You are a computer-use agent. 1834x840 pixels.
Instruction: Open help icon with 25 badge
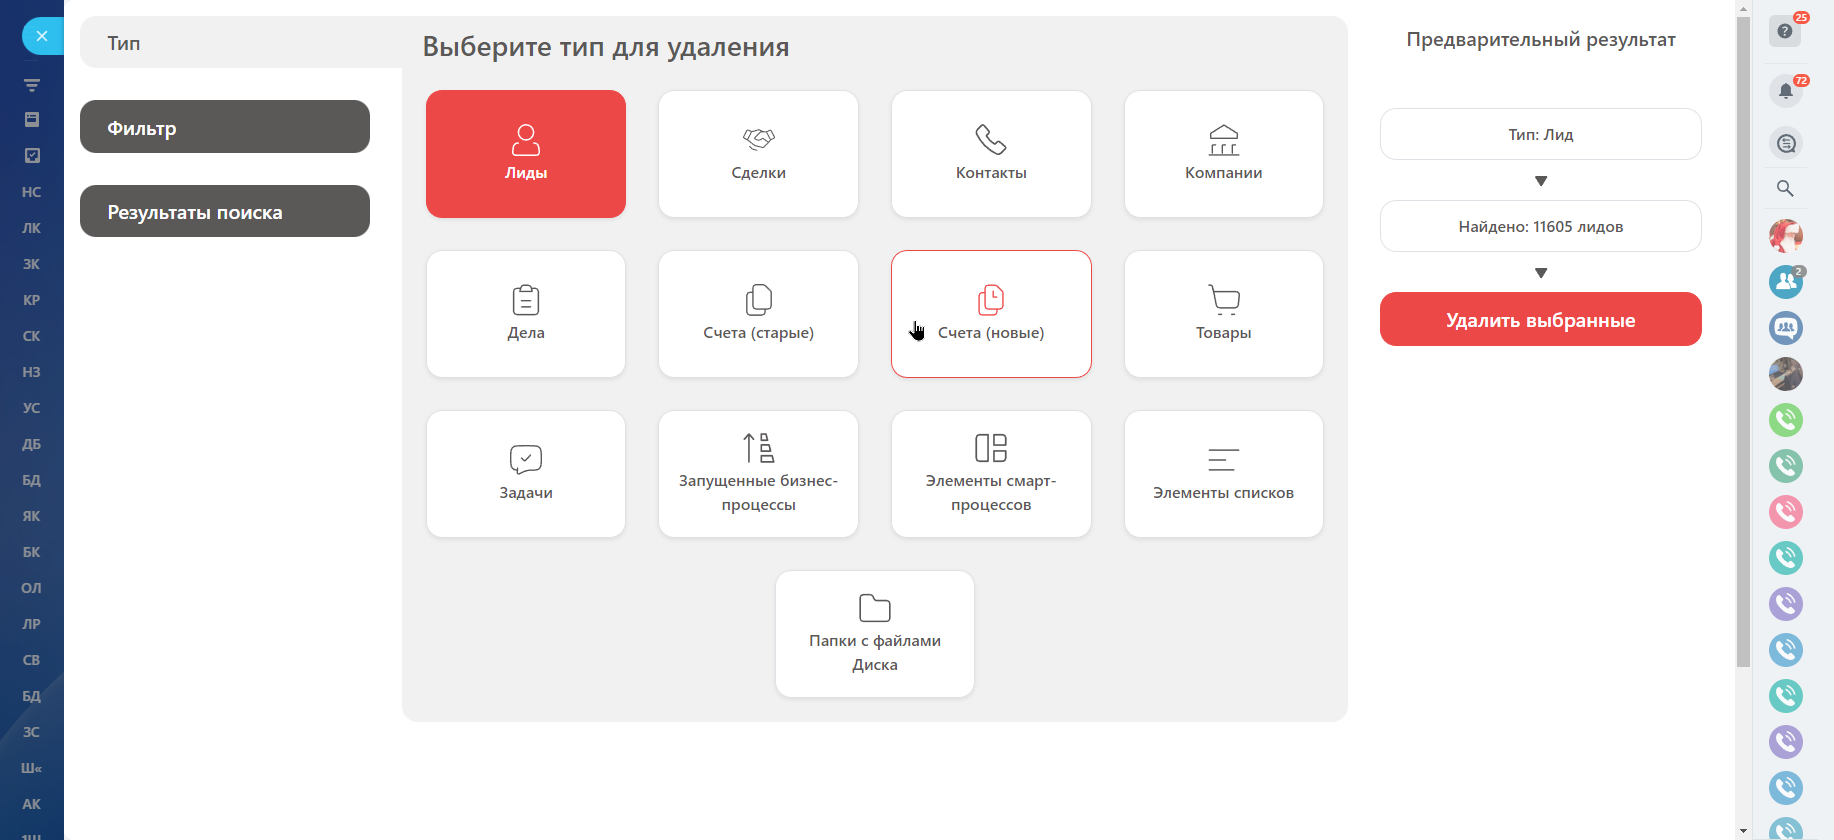pyautogui.click(x=1786, y=31)
